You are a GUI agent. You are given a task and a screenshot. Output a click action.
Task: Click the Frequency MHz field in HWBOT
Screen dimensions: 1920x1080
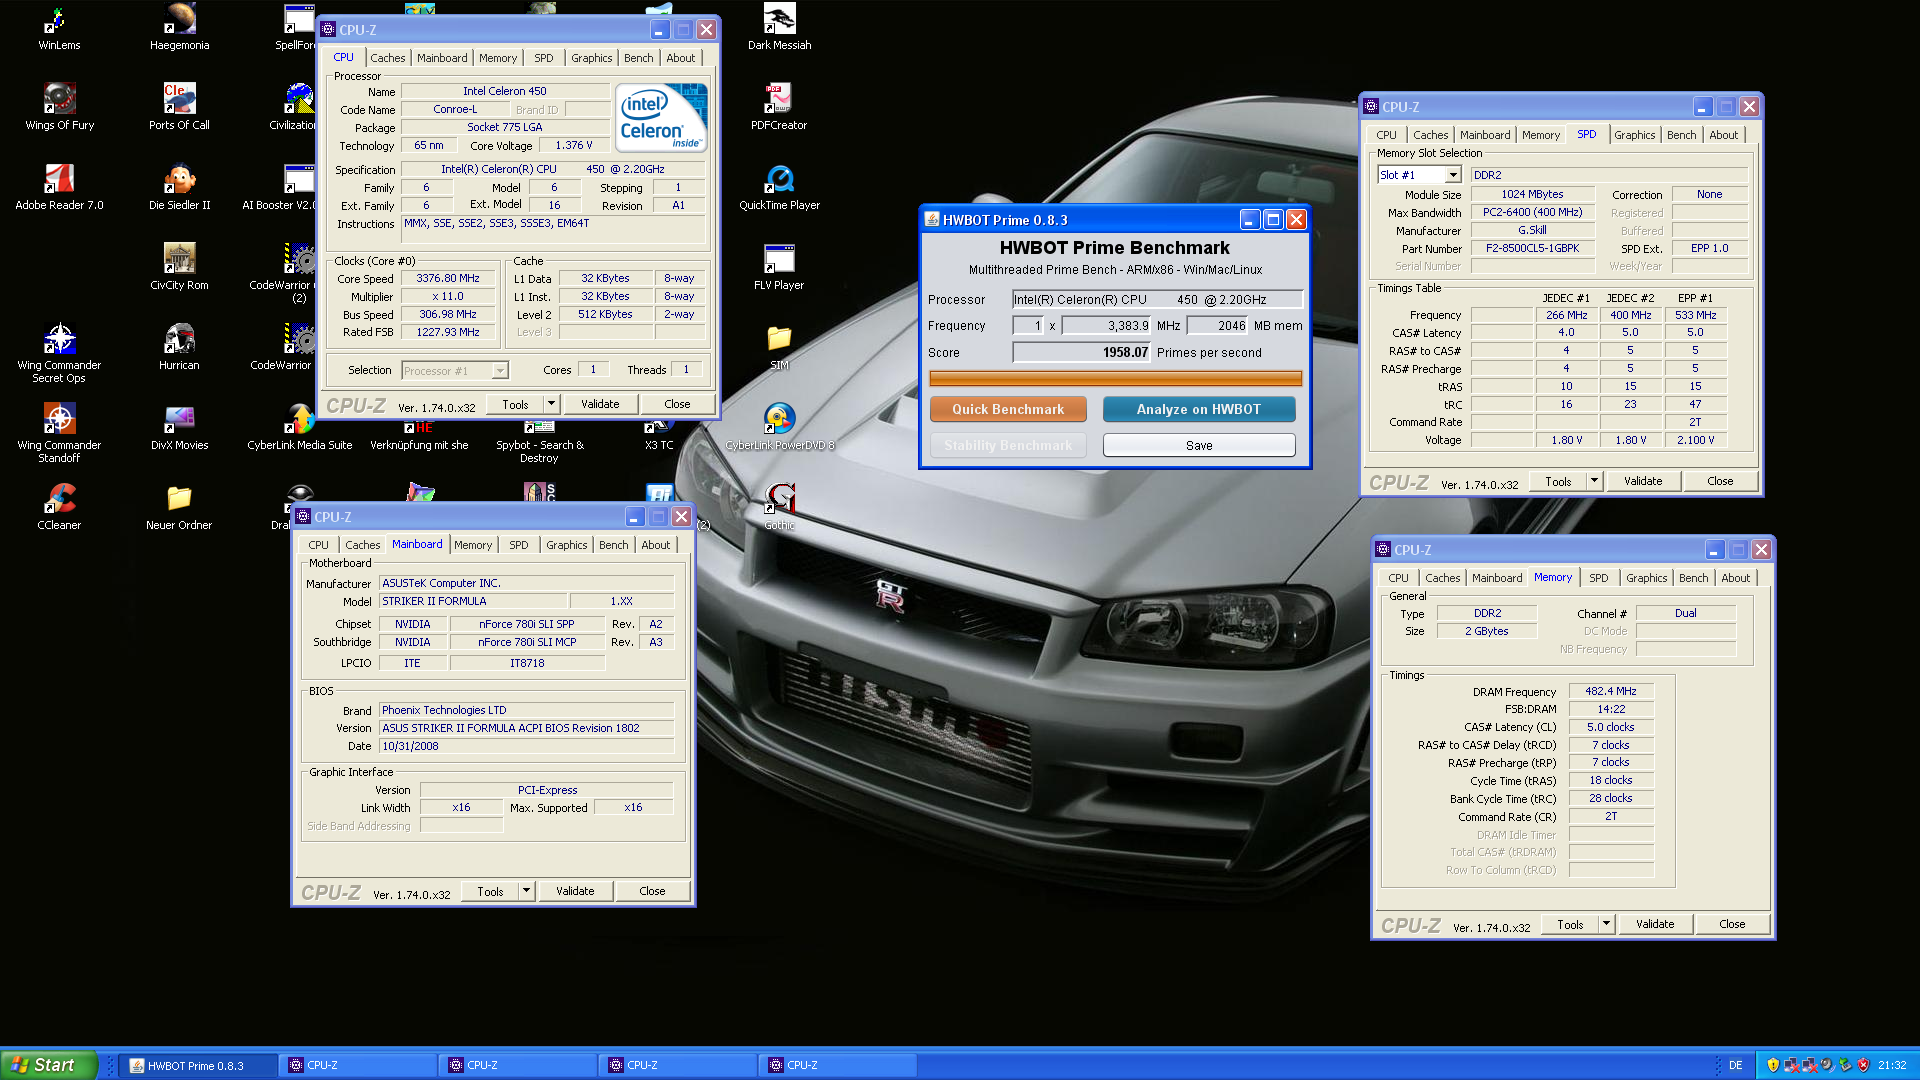[x=1107, y=325]
